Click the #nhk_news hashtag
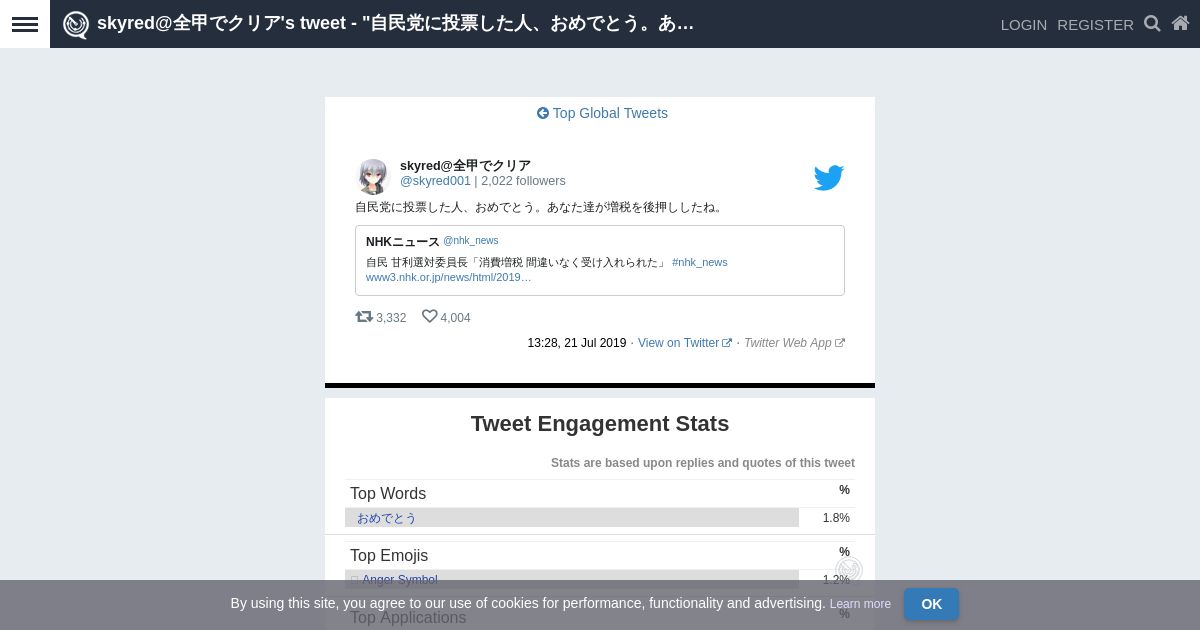This screenshot has width=1200, height=630. tap(700, 262)
